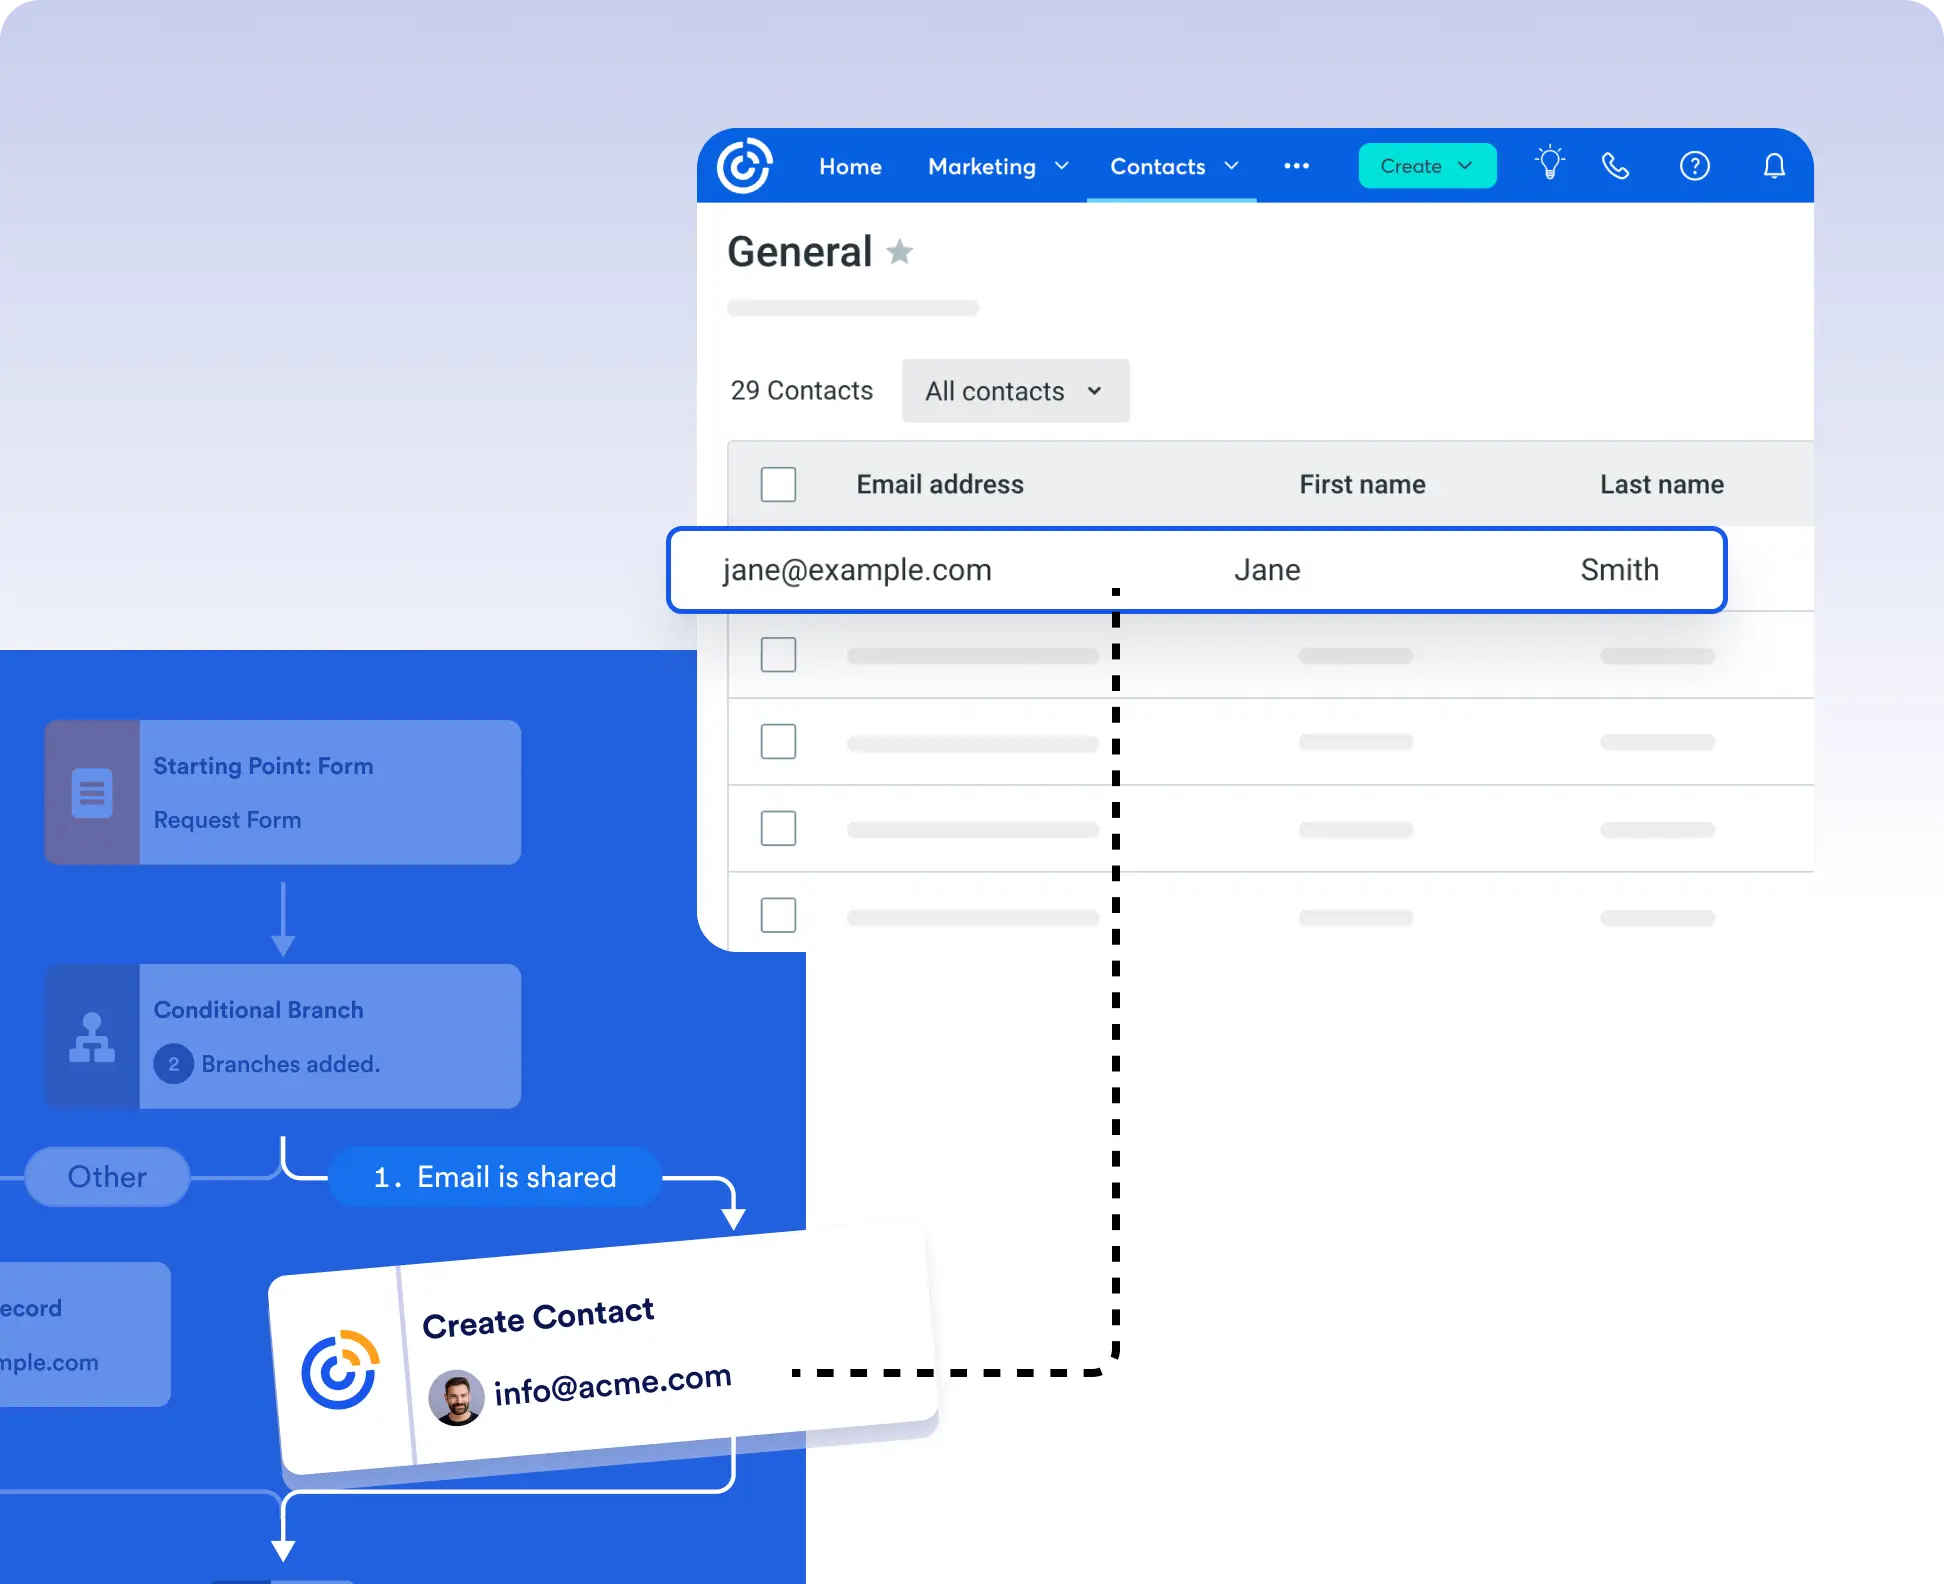
Task: Go to the Home tab
Action: pos(850,167)
